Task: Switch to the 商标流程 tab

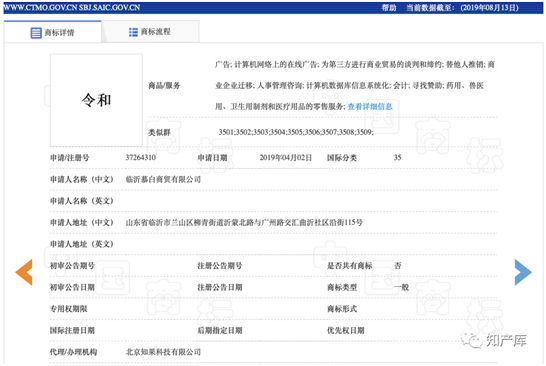Action: click(150, 32)
